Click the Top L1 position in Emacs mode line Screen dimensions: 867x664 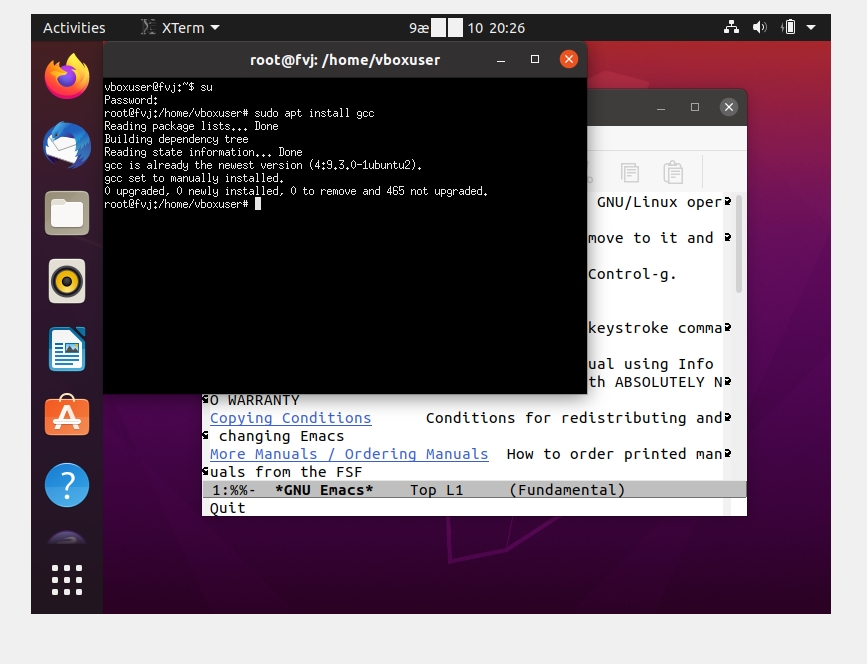pos(436,490)
